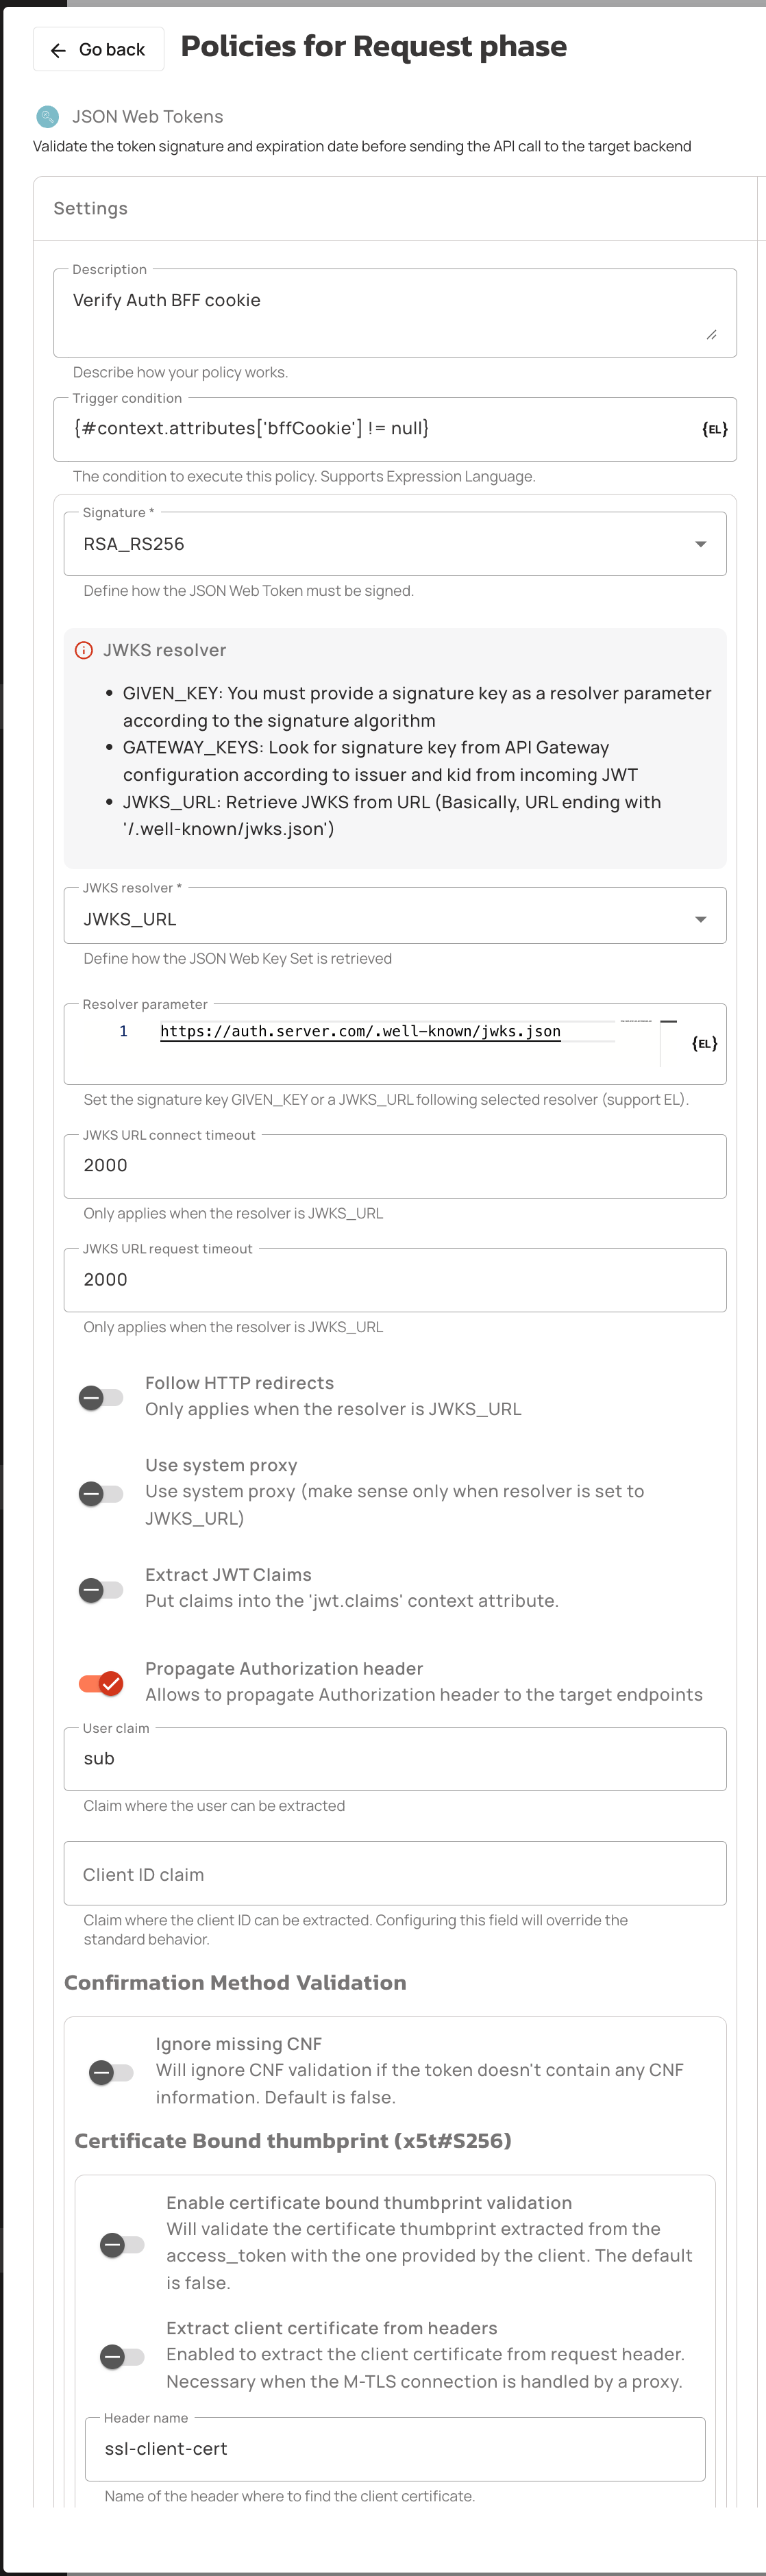Toggle Follow HTTP redirects switch
766x2576 pixels.
(x=101, y=1397)
